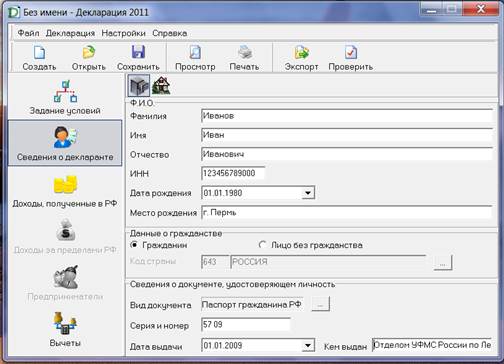
Task: Open the Справка menu
Action: point(169,33)
